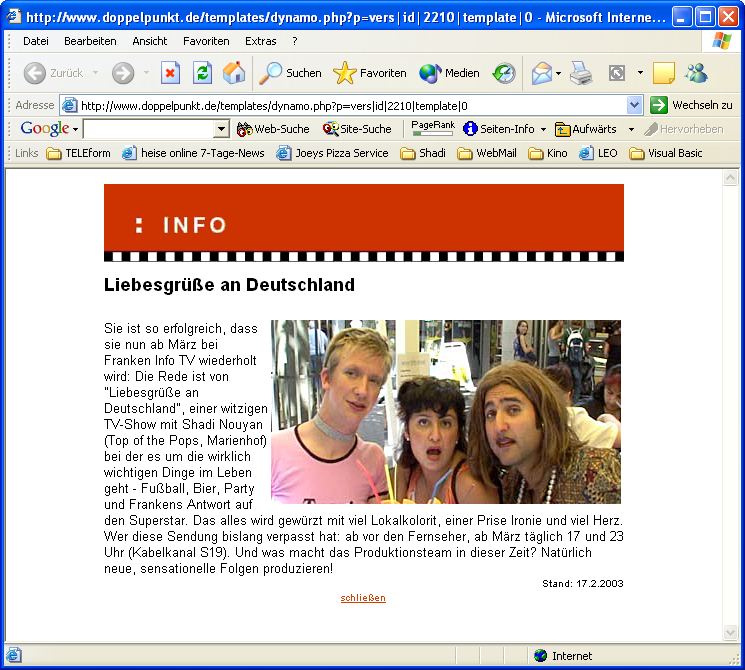Click the 'Wechseln zu' go button
The height and width of the screenshot is (670, 745).
pyautogui.click(x=691, y=105)
